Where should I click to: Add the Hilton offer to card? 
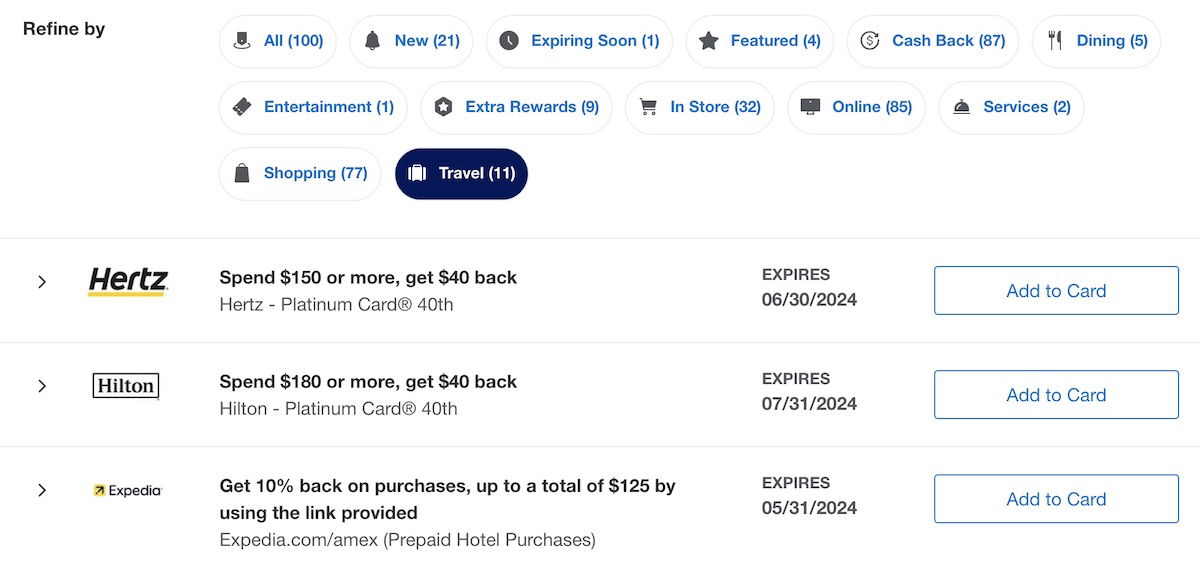coord(1056,395)
